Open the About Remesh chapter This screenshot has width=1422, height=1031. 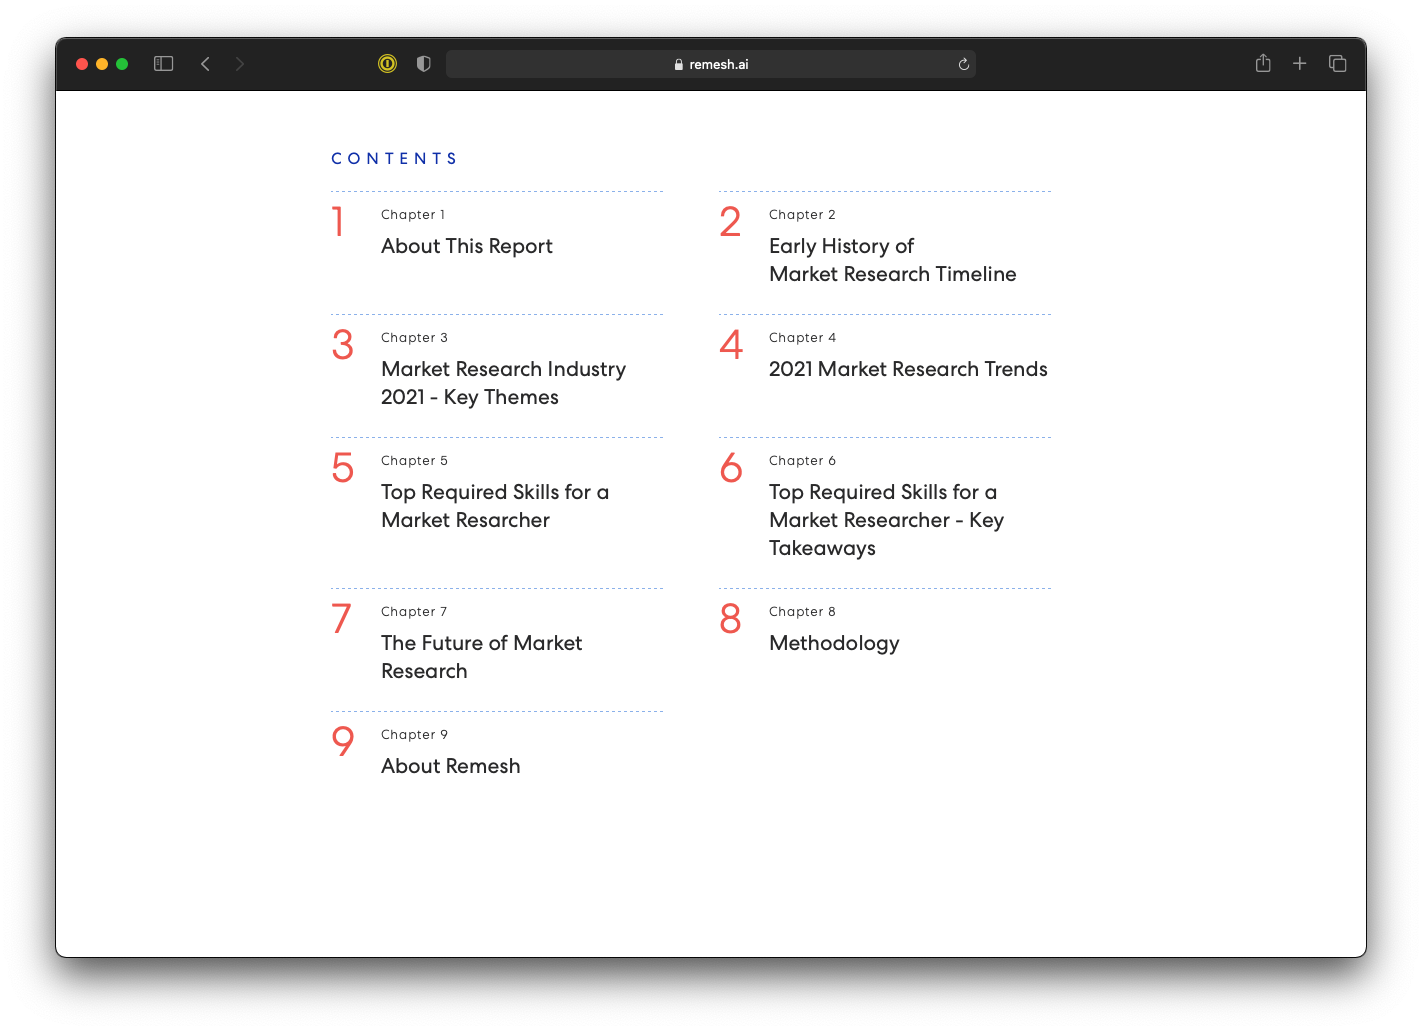pos(451,766)
